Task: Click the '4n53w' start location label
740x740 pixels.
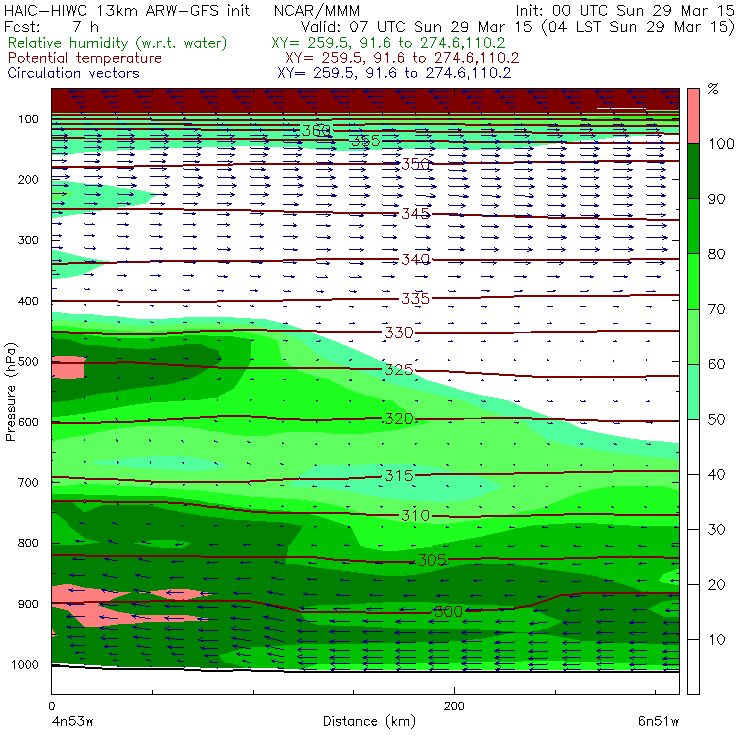Action: click(73, 722)
